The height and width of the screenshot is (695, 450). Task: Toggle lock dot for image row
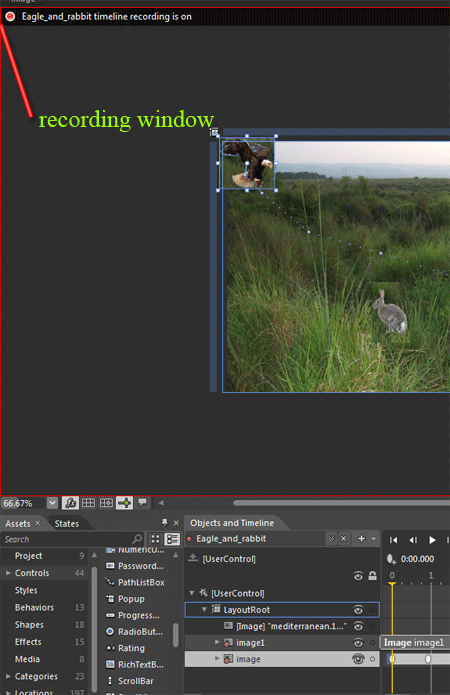tap(372, 659)
